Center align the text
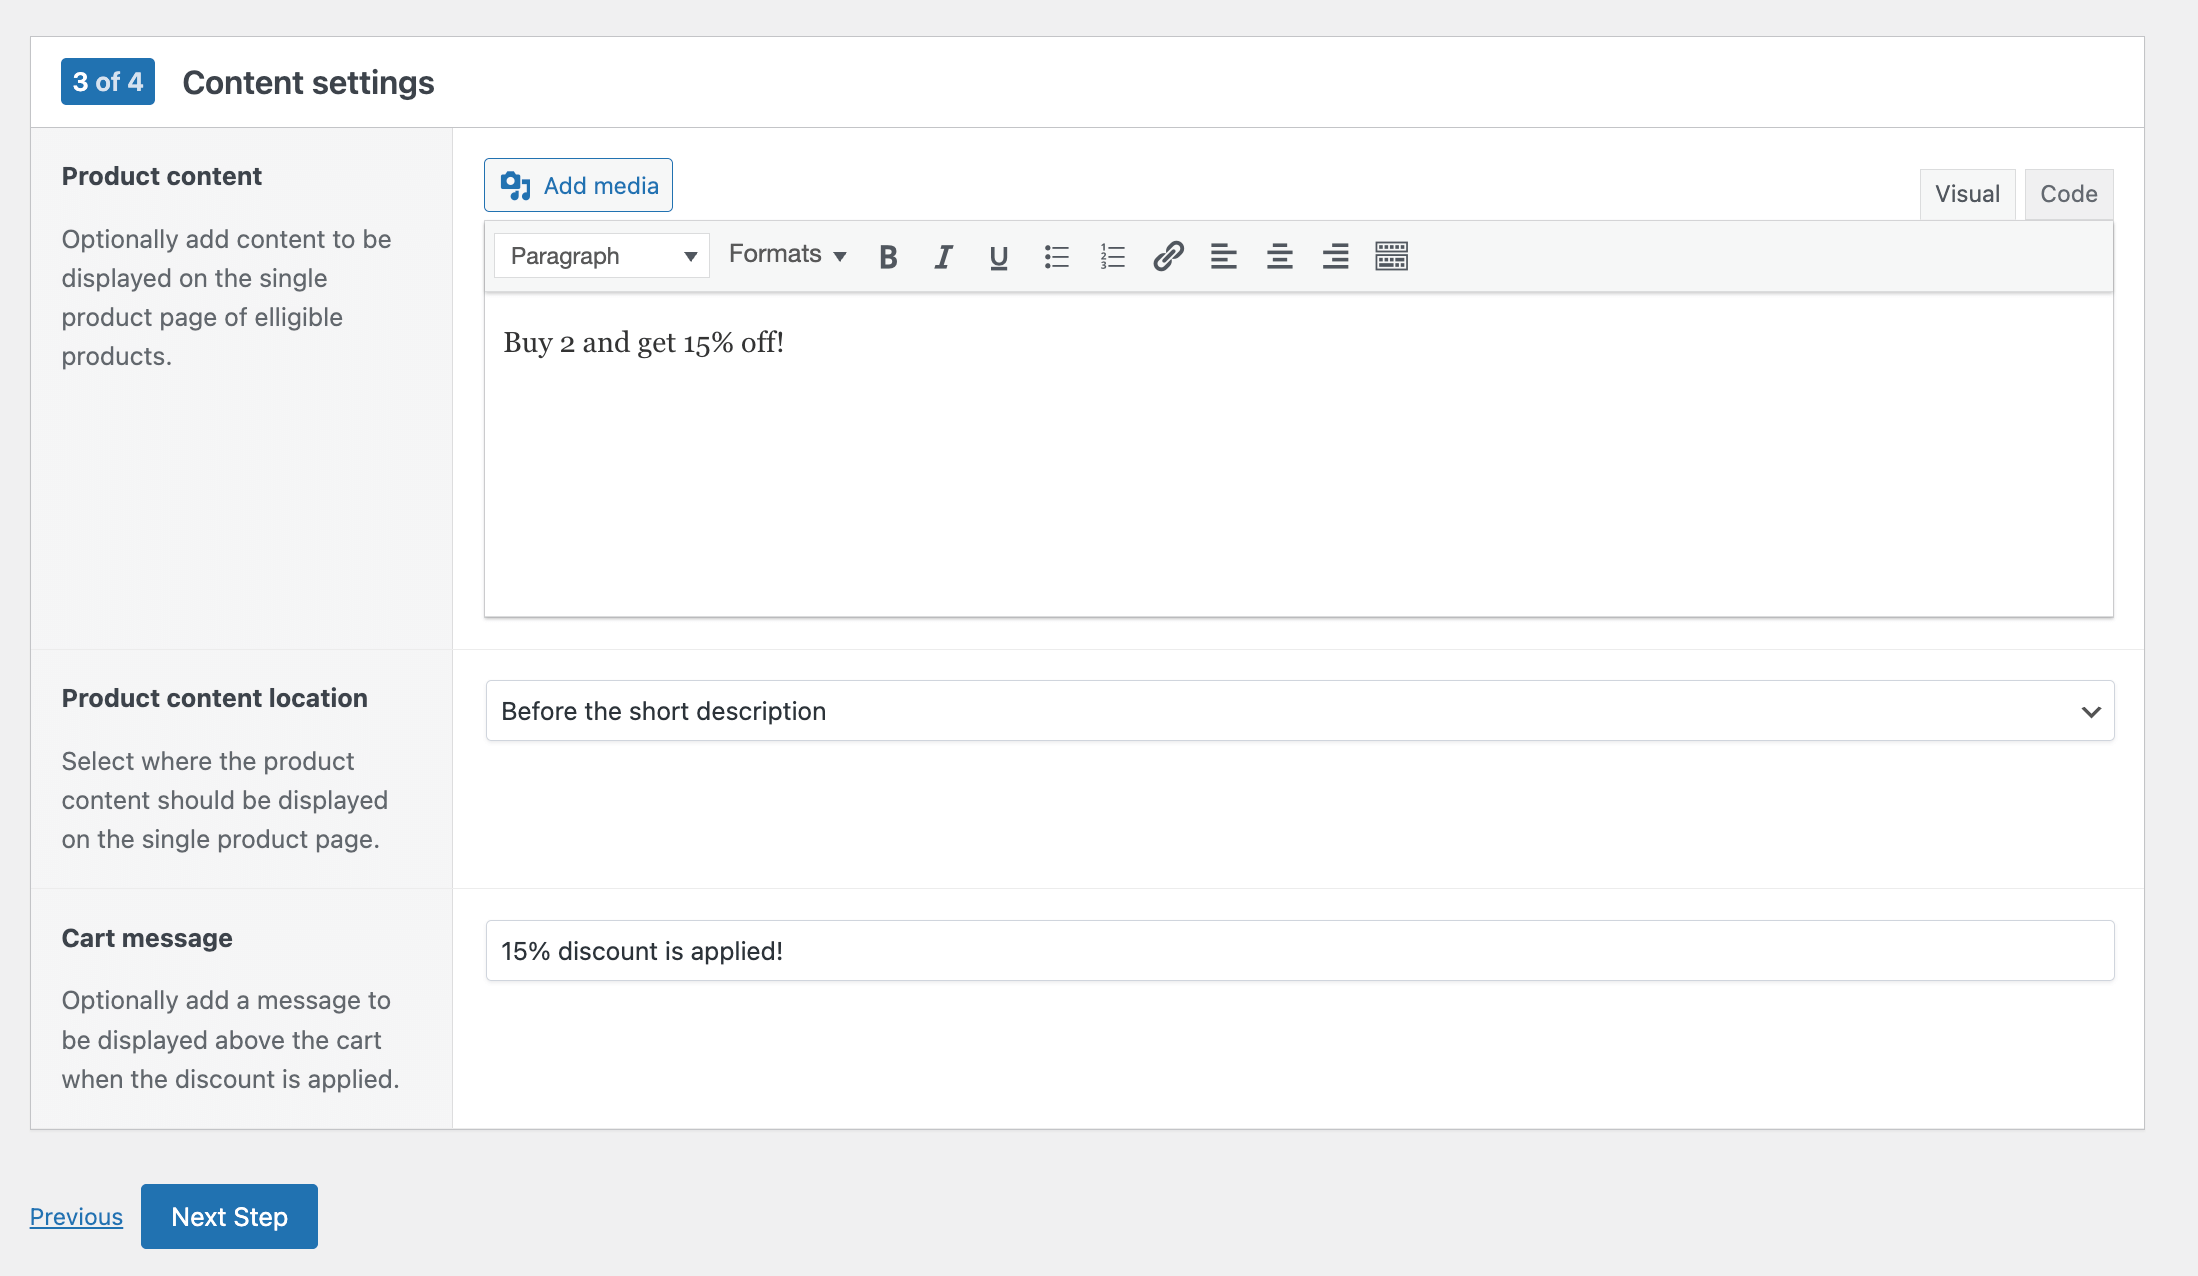This screenshot has width=2198, height=1276. [x=1279, y=257]
